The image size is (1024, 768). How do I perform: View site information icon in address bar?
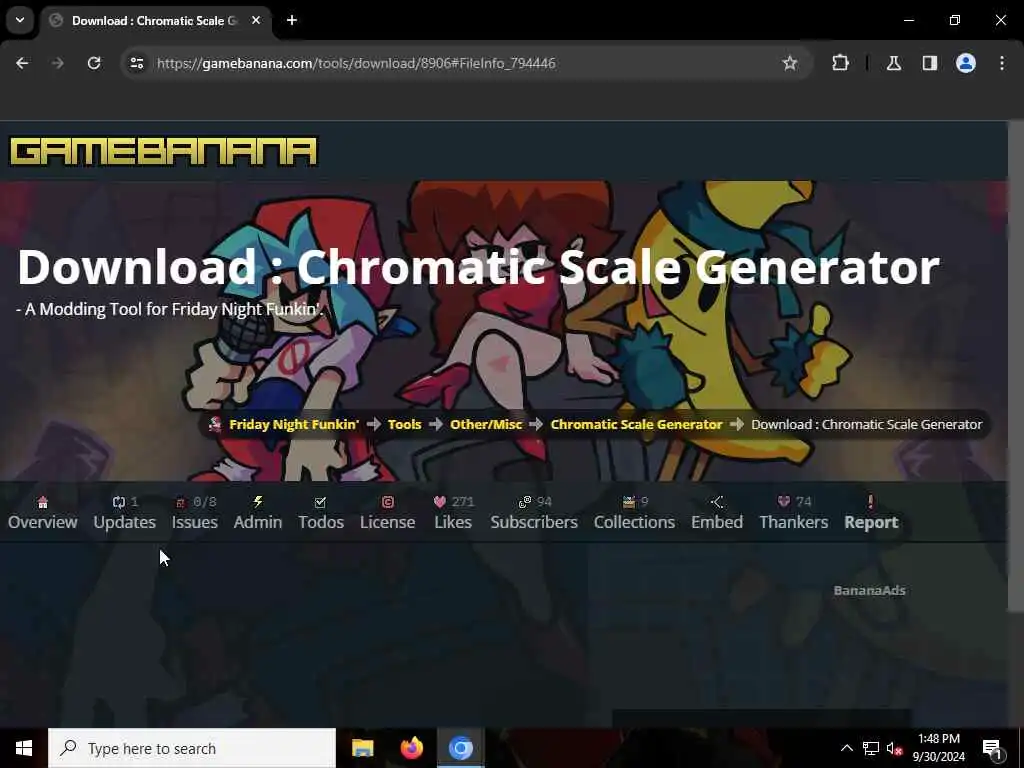point(136,63)
